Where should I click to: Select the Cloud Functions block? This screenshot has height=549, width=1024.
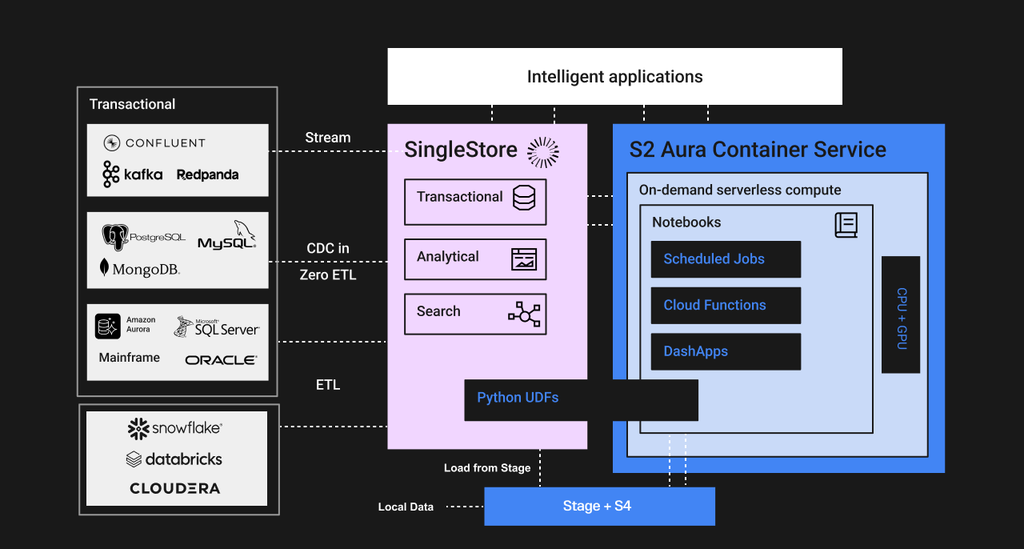coord(726,306)
